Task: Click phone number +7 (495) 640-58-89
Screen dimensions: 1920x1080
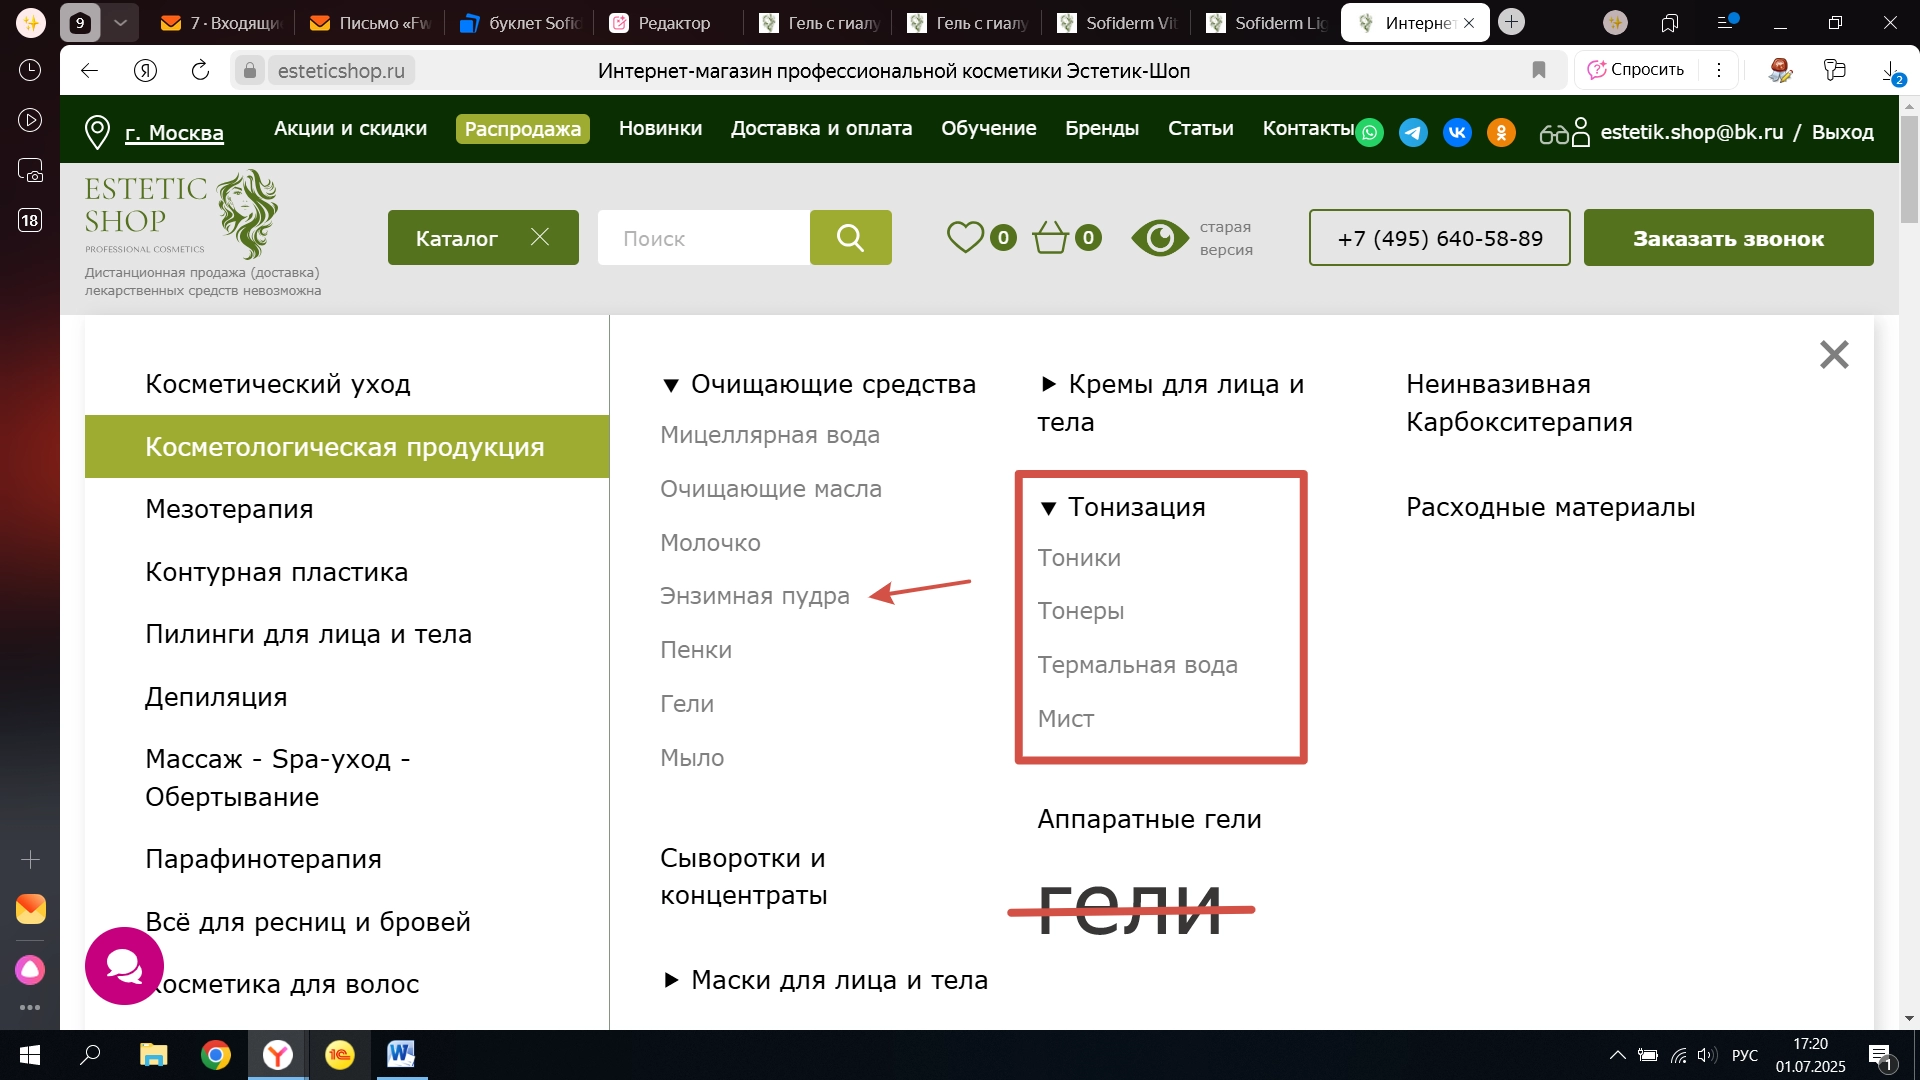Action: click(1439, 238)
